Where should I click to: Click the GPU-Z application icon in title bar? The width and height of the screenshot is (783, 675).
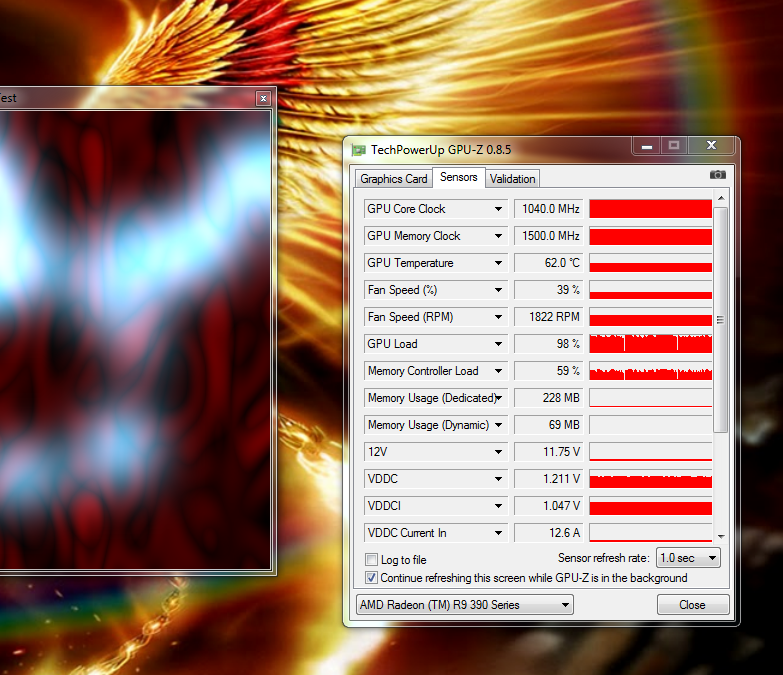click(x=358, y=150)
